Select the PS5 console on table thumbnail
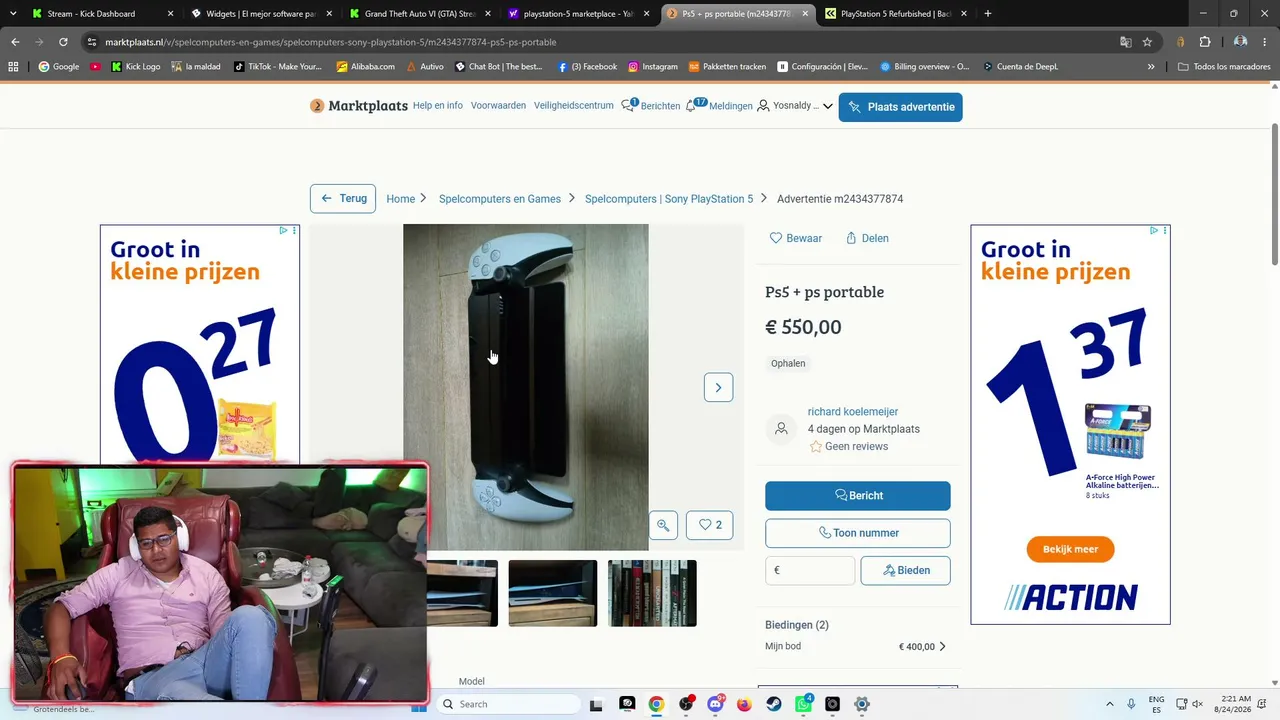Viewport: 1280px width, 720px height. [552, 593]
